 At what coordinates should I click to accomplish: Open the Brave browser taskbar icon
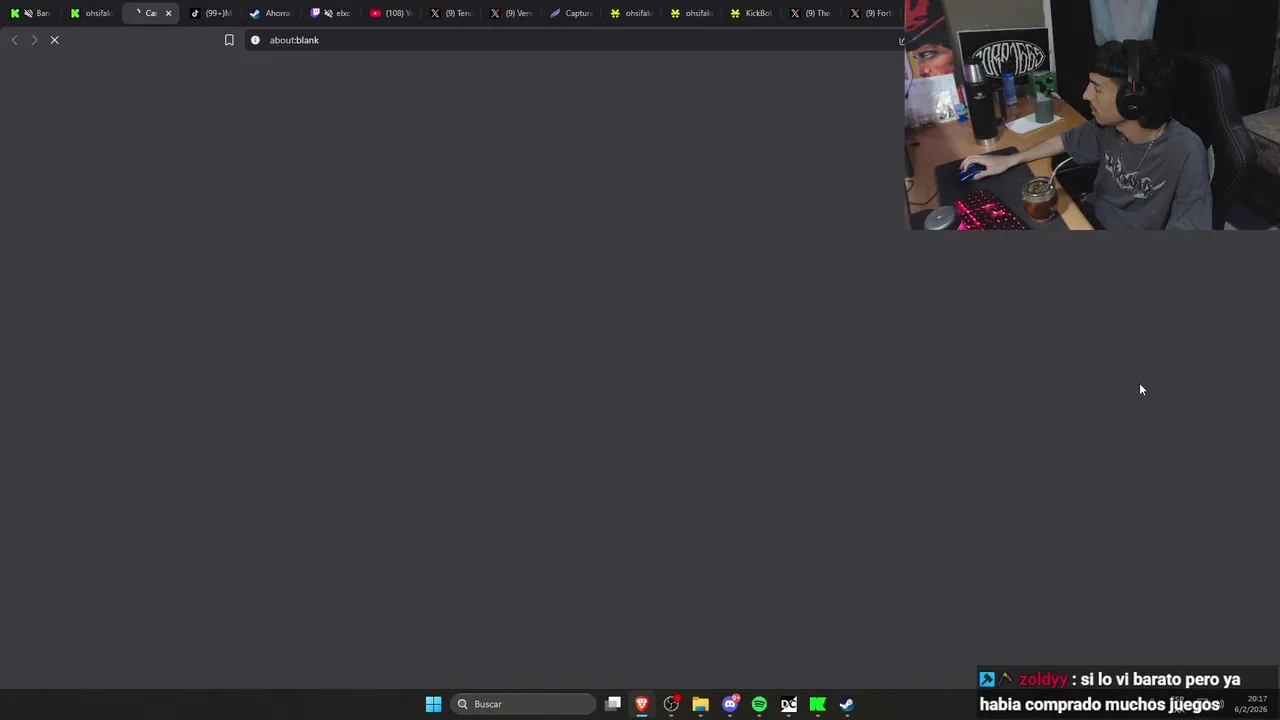click(x=642, y=704)
